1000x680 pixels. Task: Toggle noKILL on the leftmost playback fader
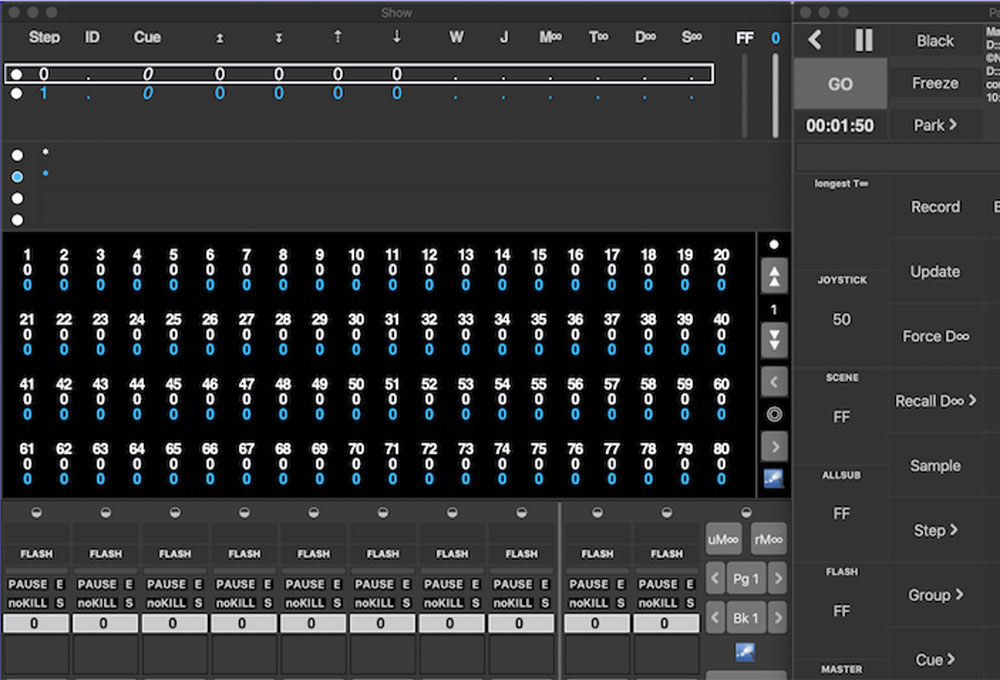pyautogui.click(x=27, y=603)
